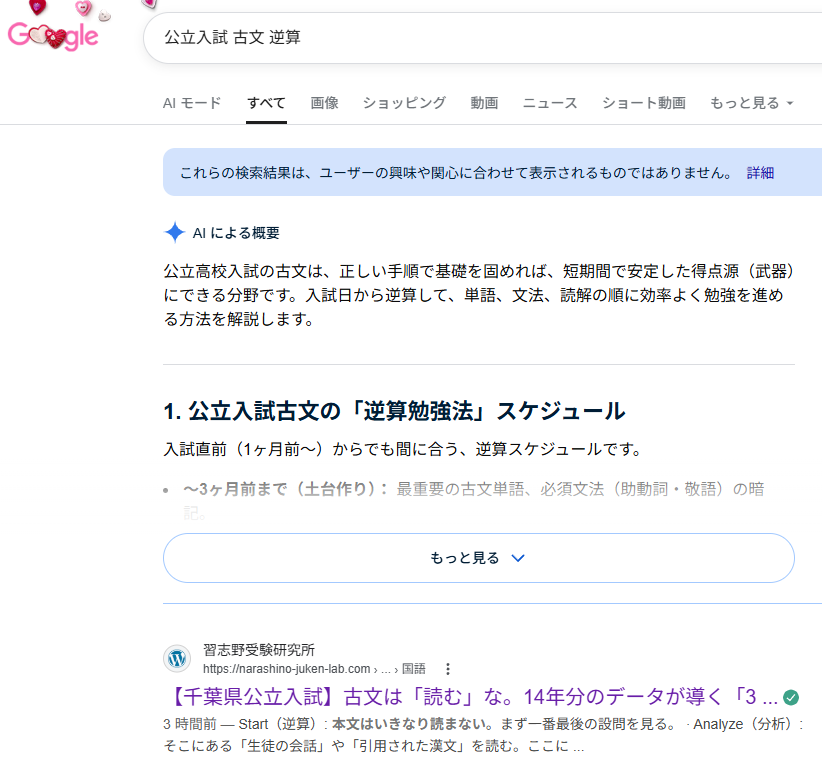
Task: Click the Google Valentine's doodle logo
Action: (x=54, y=37)
